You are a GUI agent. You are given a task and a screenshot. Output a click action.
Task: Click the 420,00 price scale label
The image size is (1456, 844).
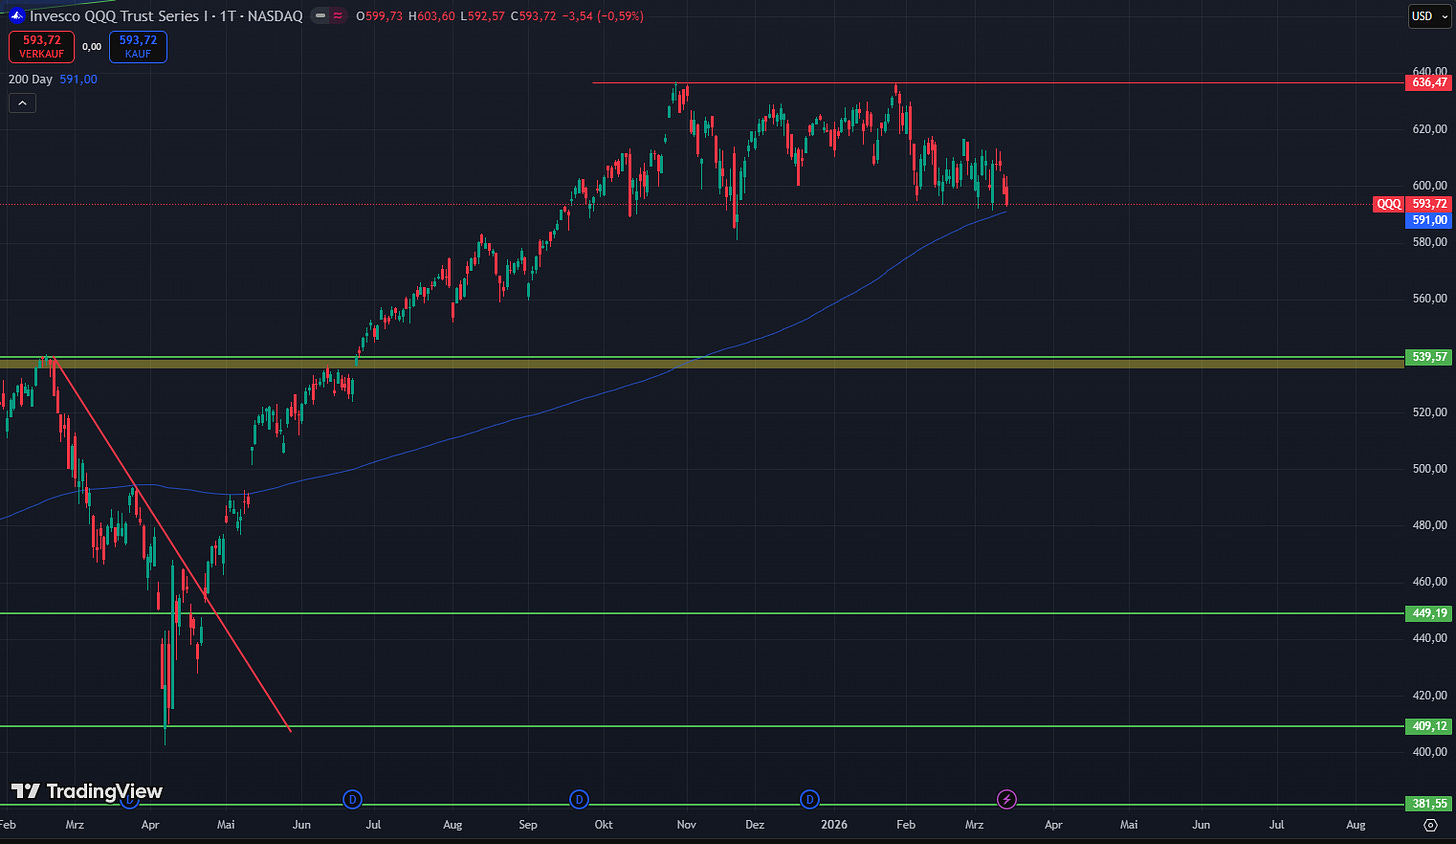1429,695
